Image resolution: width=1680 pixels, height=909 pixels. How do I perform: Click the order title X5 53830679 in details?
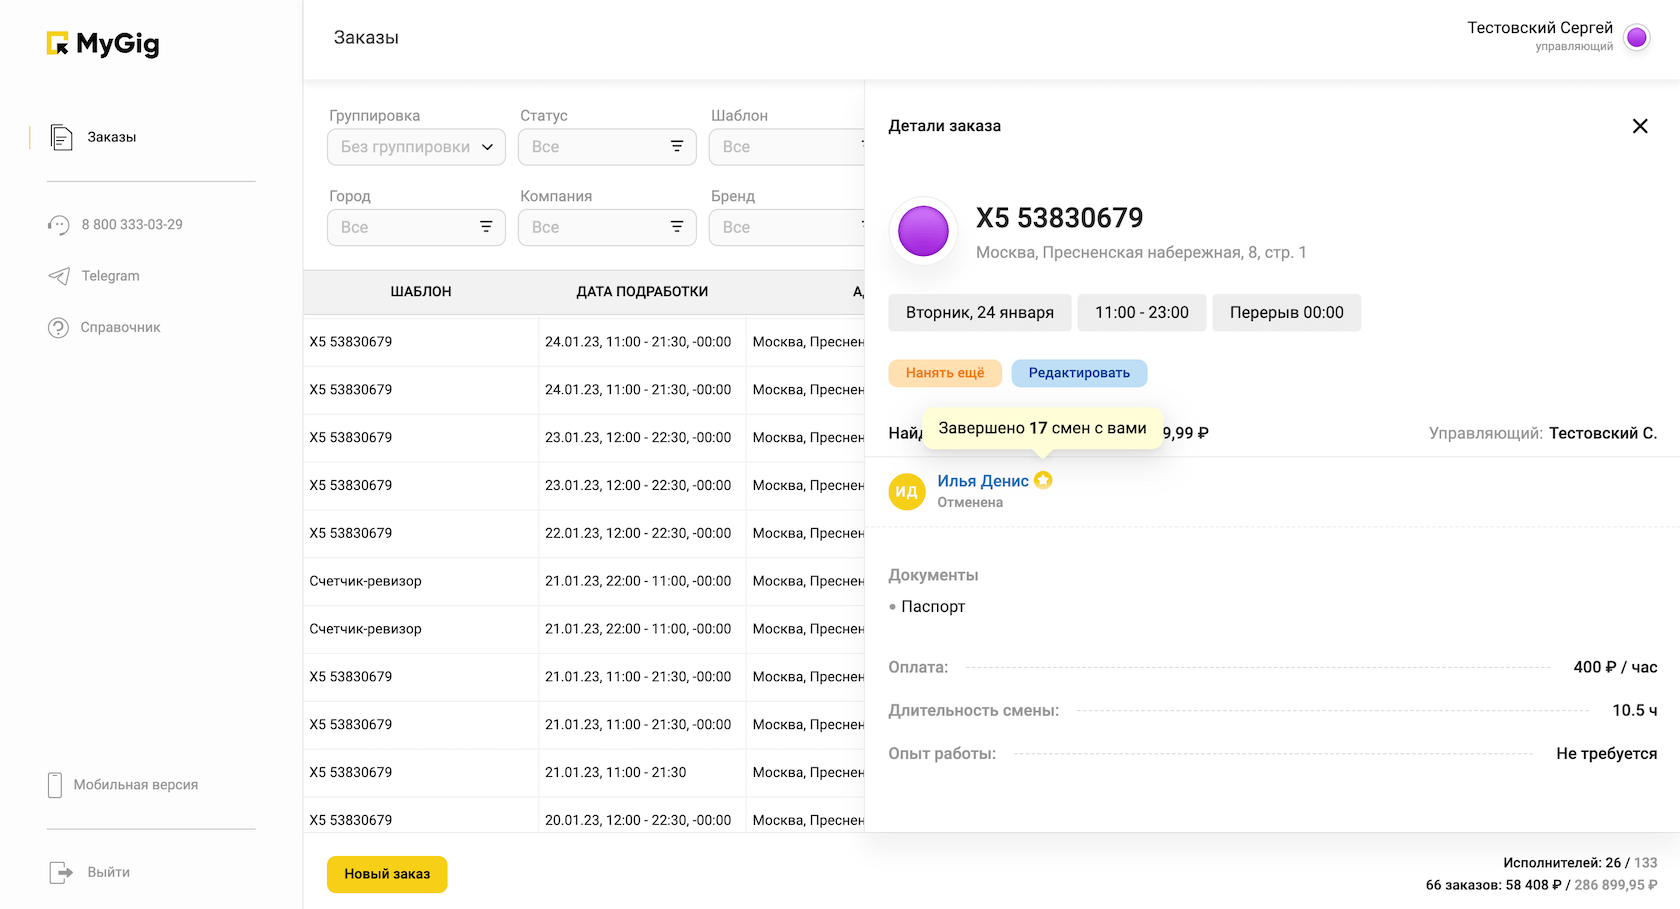tap(1060, 217)
